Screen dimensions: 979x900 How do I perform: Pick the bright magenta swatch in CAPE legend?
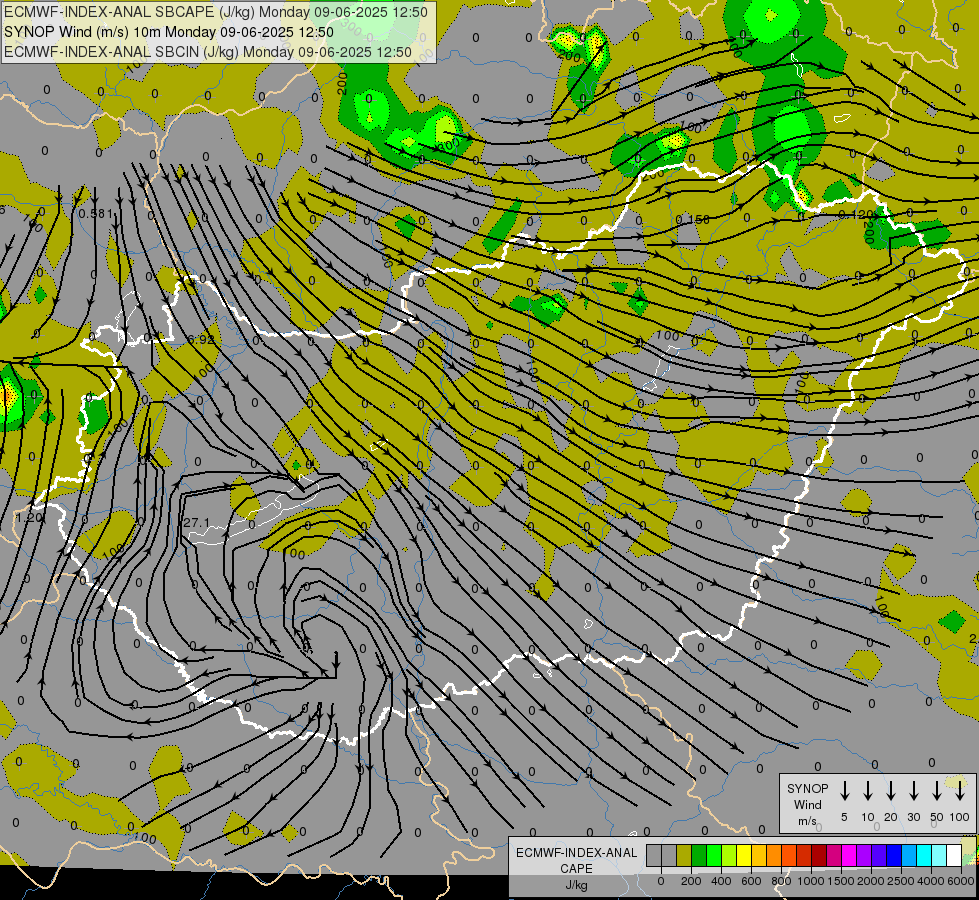pyautogui.click(x=850, y=855)
